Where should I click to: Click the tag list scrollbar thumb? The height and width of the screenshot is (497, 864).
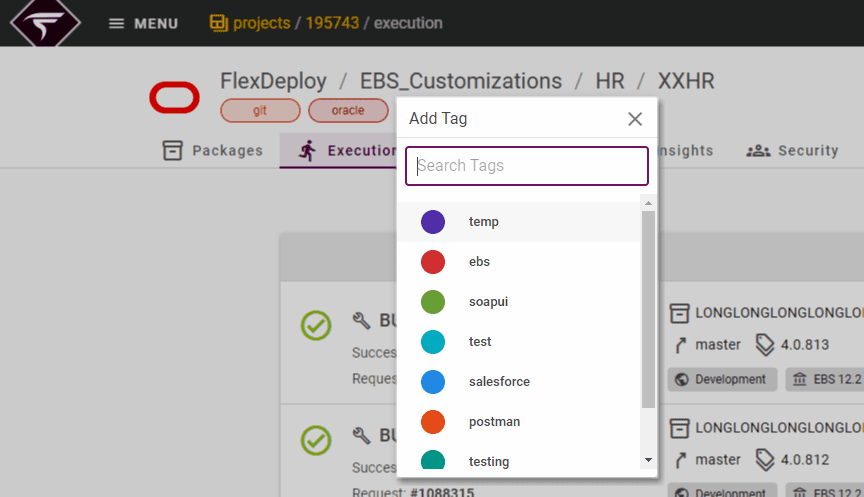click(649, 310)
